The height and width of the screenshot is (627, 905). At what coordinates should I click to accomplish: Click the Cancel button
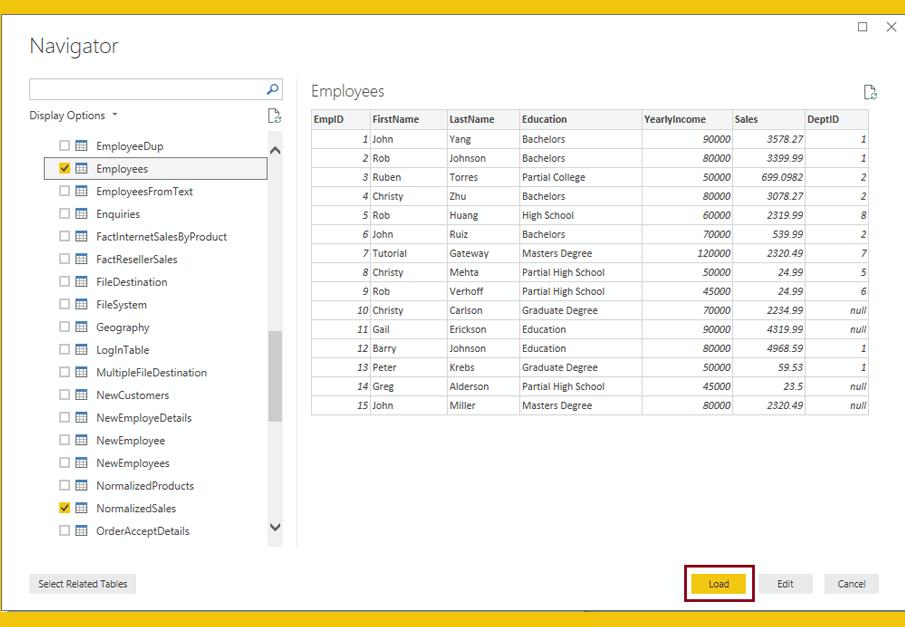click(851, 584)
